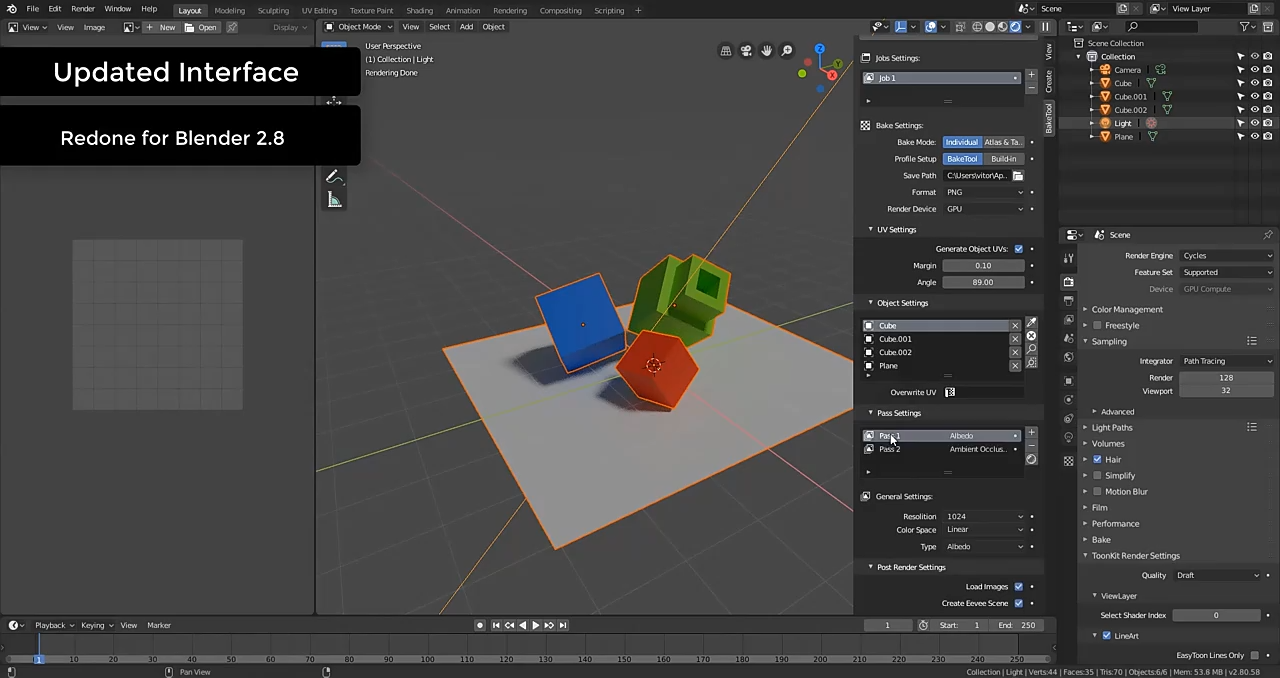Open the Render menu in the top bar

click(x=83, y=10)
